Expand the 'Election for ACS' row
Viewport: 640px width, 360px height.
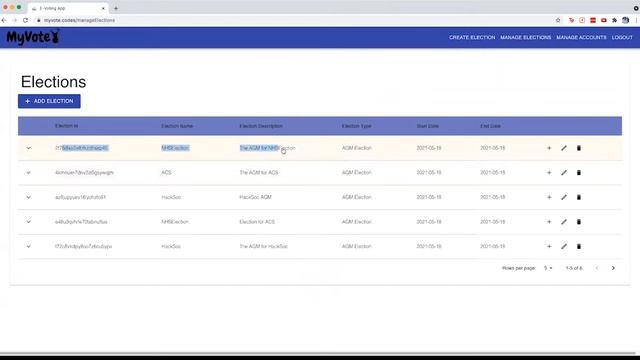pos(29,222)
